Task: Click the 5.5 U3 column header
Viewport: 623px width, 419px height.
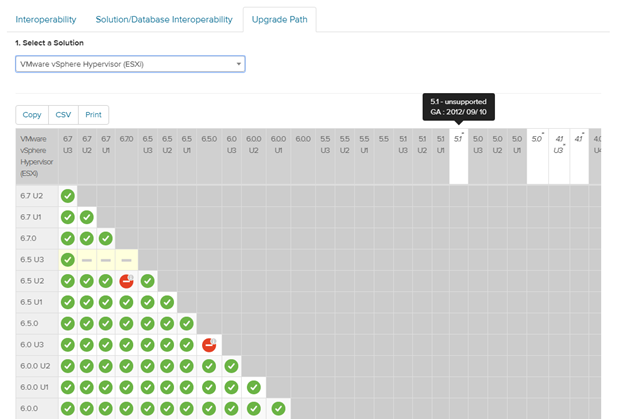Action: tap(325, 156)
